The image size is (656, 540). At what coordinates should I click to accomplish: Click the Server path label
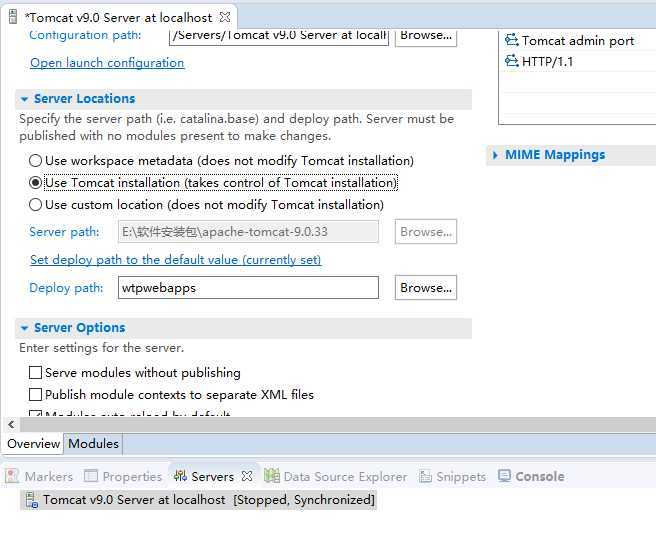pos(64,232)
